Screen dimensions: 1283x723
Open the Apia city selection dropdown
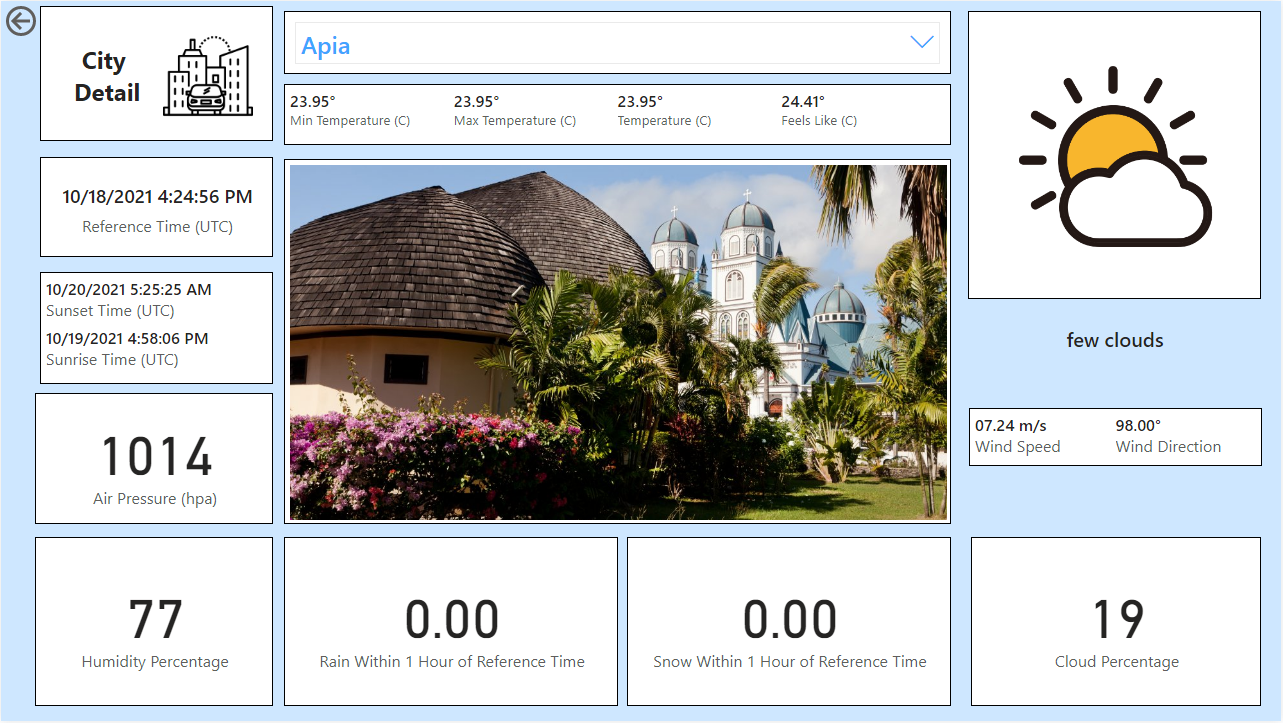616,43
